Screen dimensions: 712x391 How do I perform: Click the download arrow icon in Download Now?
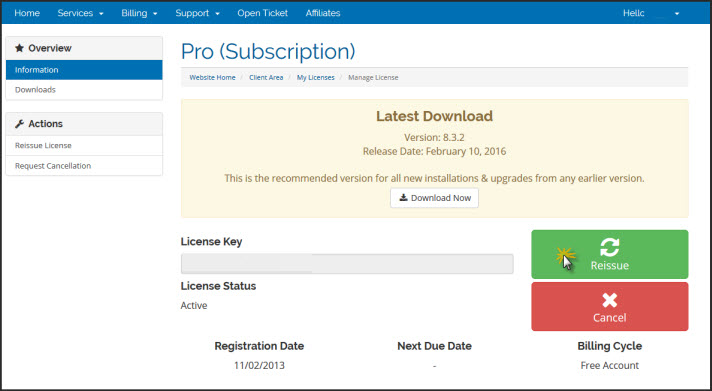tap(403, 198)
